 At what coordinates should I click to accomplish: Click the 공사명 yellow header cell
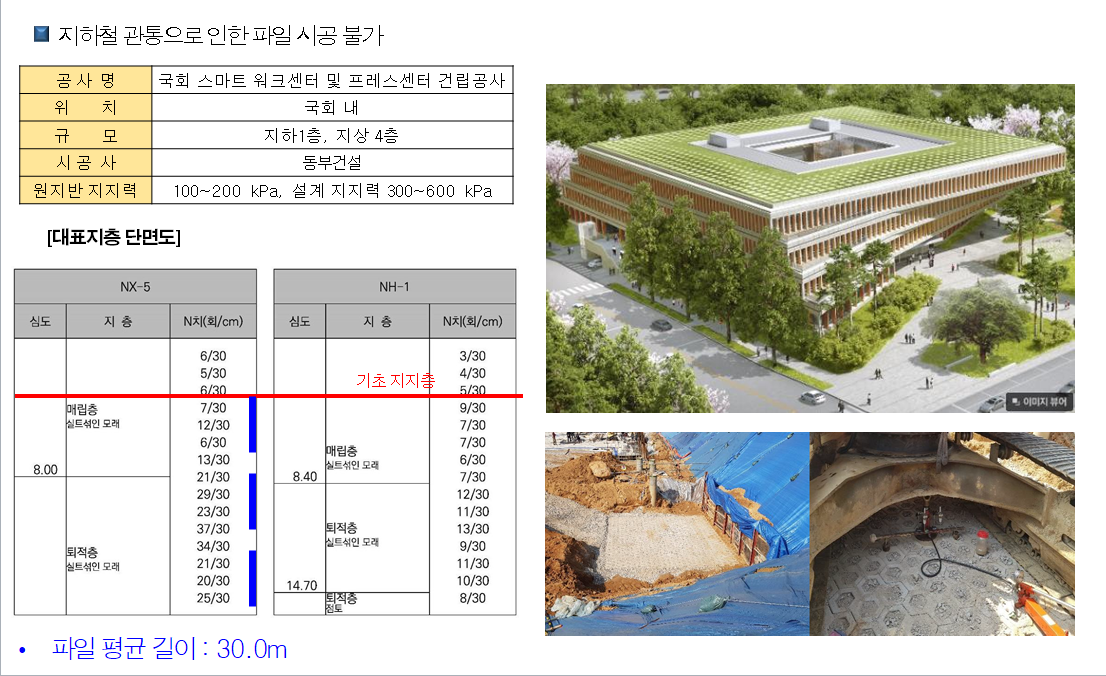pyautogui.click(x=85, y=80)
